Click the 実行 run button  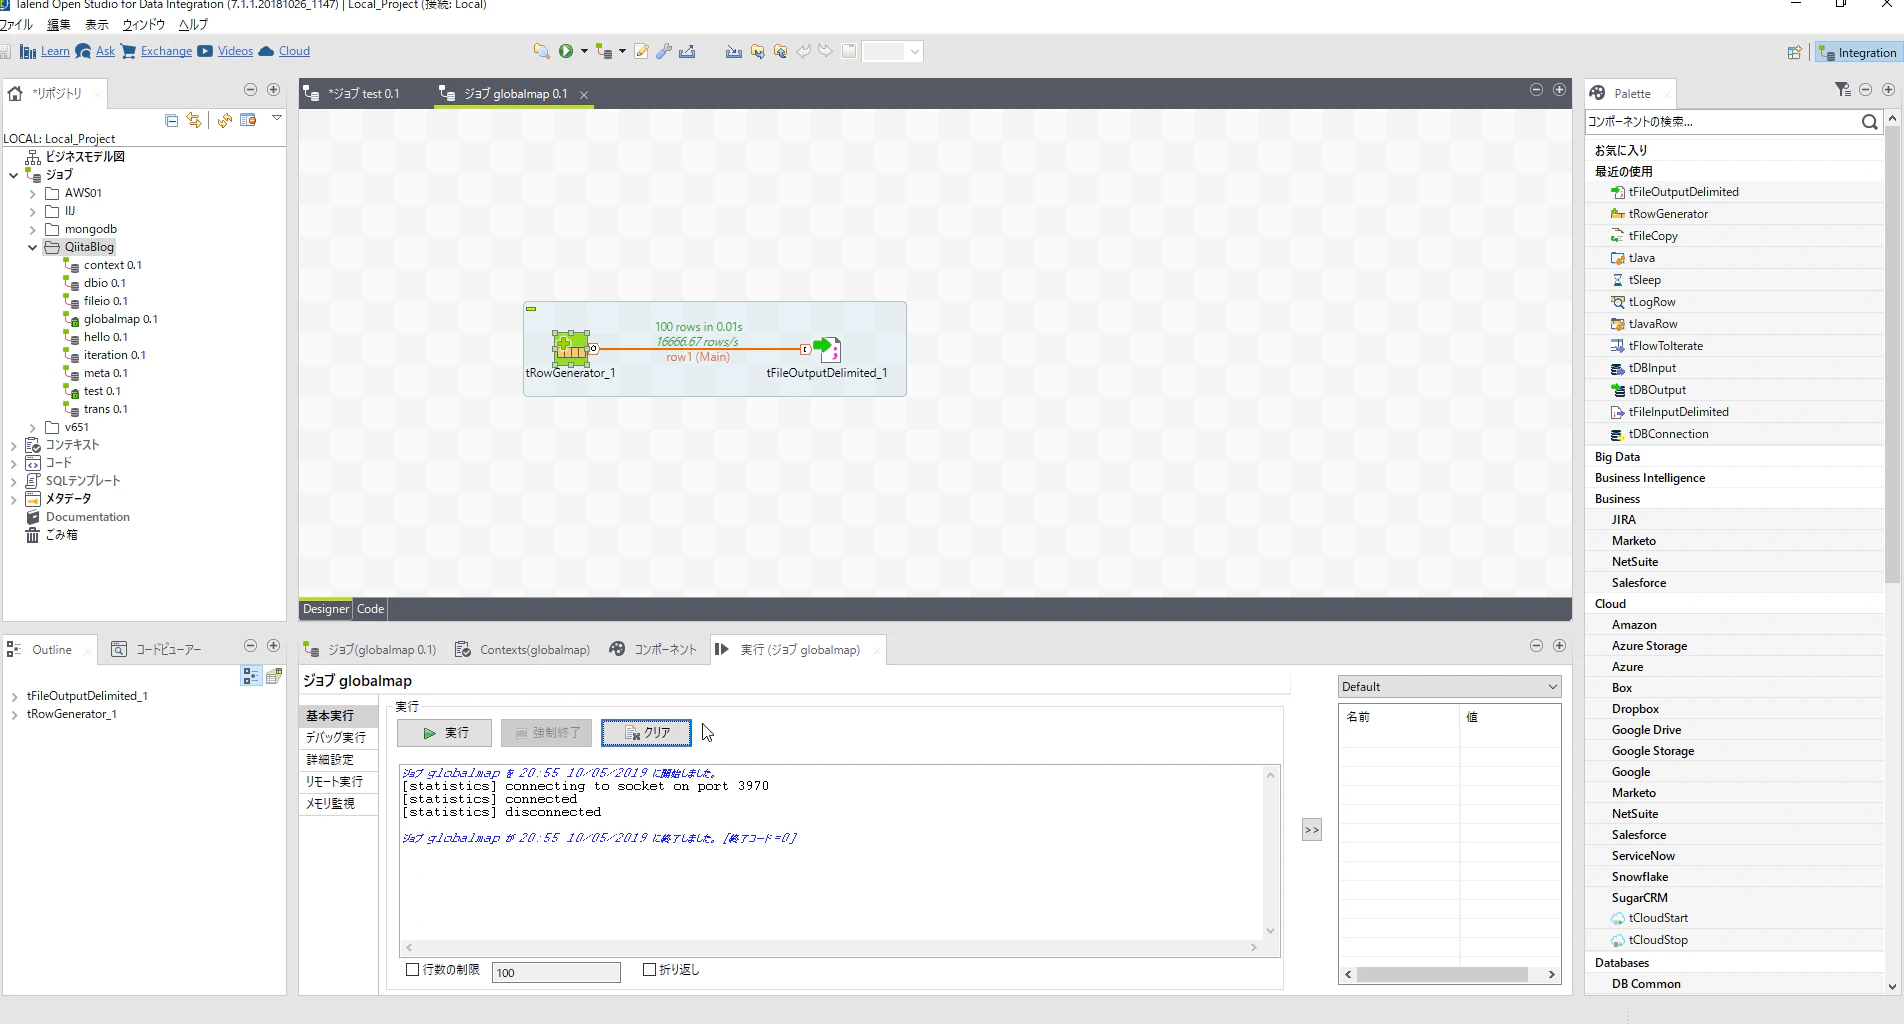tap(444, 733)
